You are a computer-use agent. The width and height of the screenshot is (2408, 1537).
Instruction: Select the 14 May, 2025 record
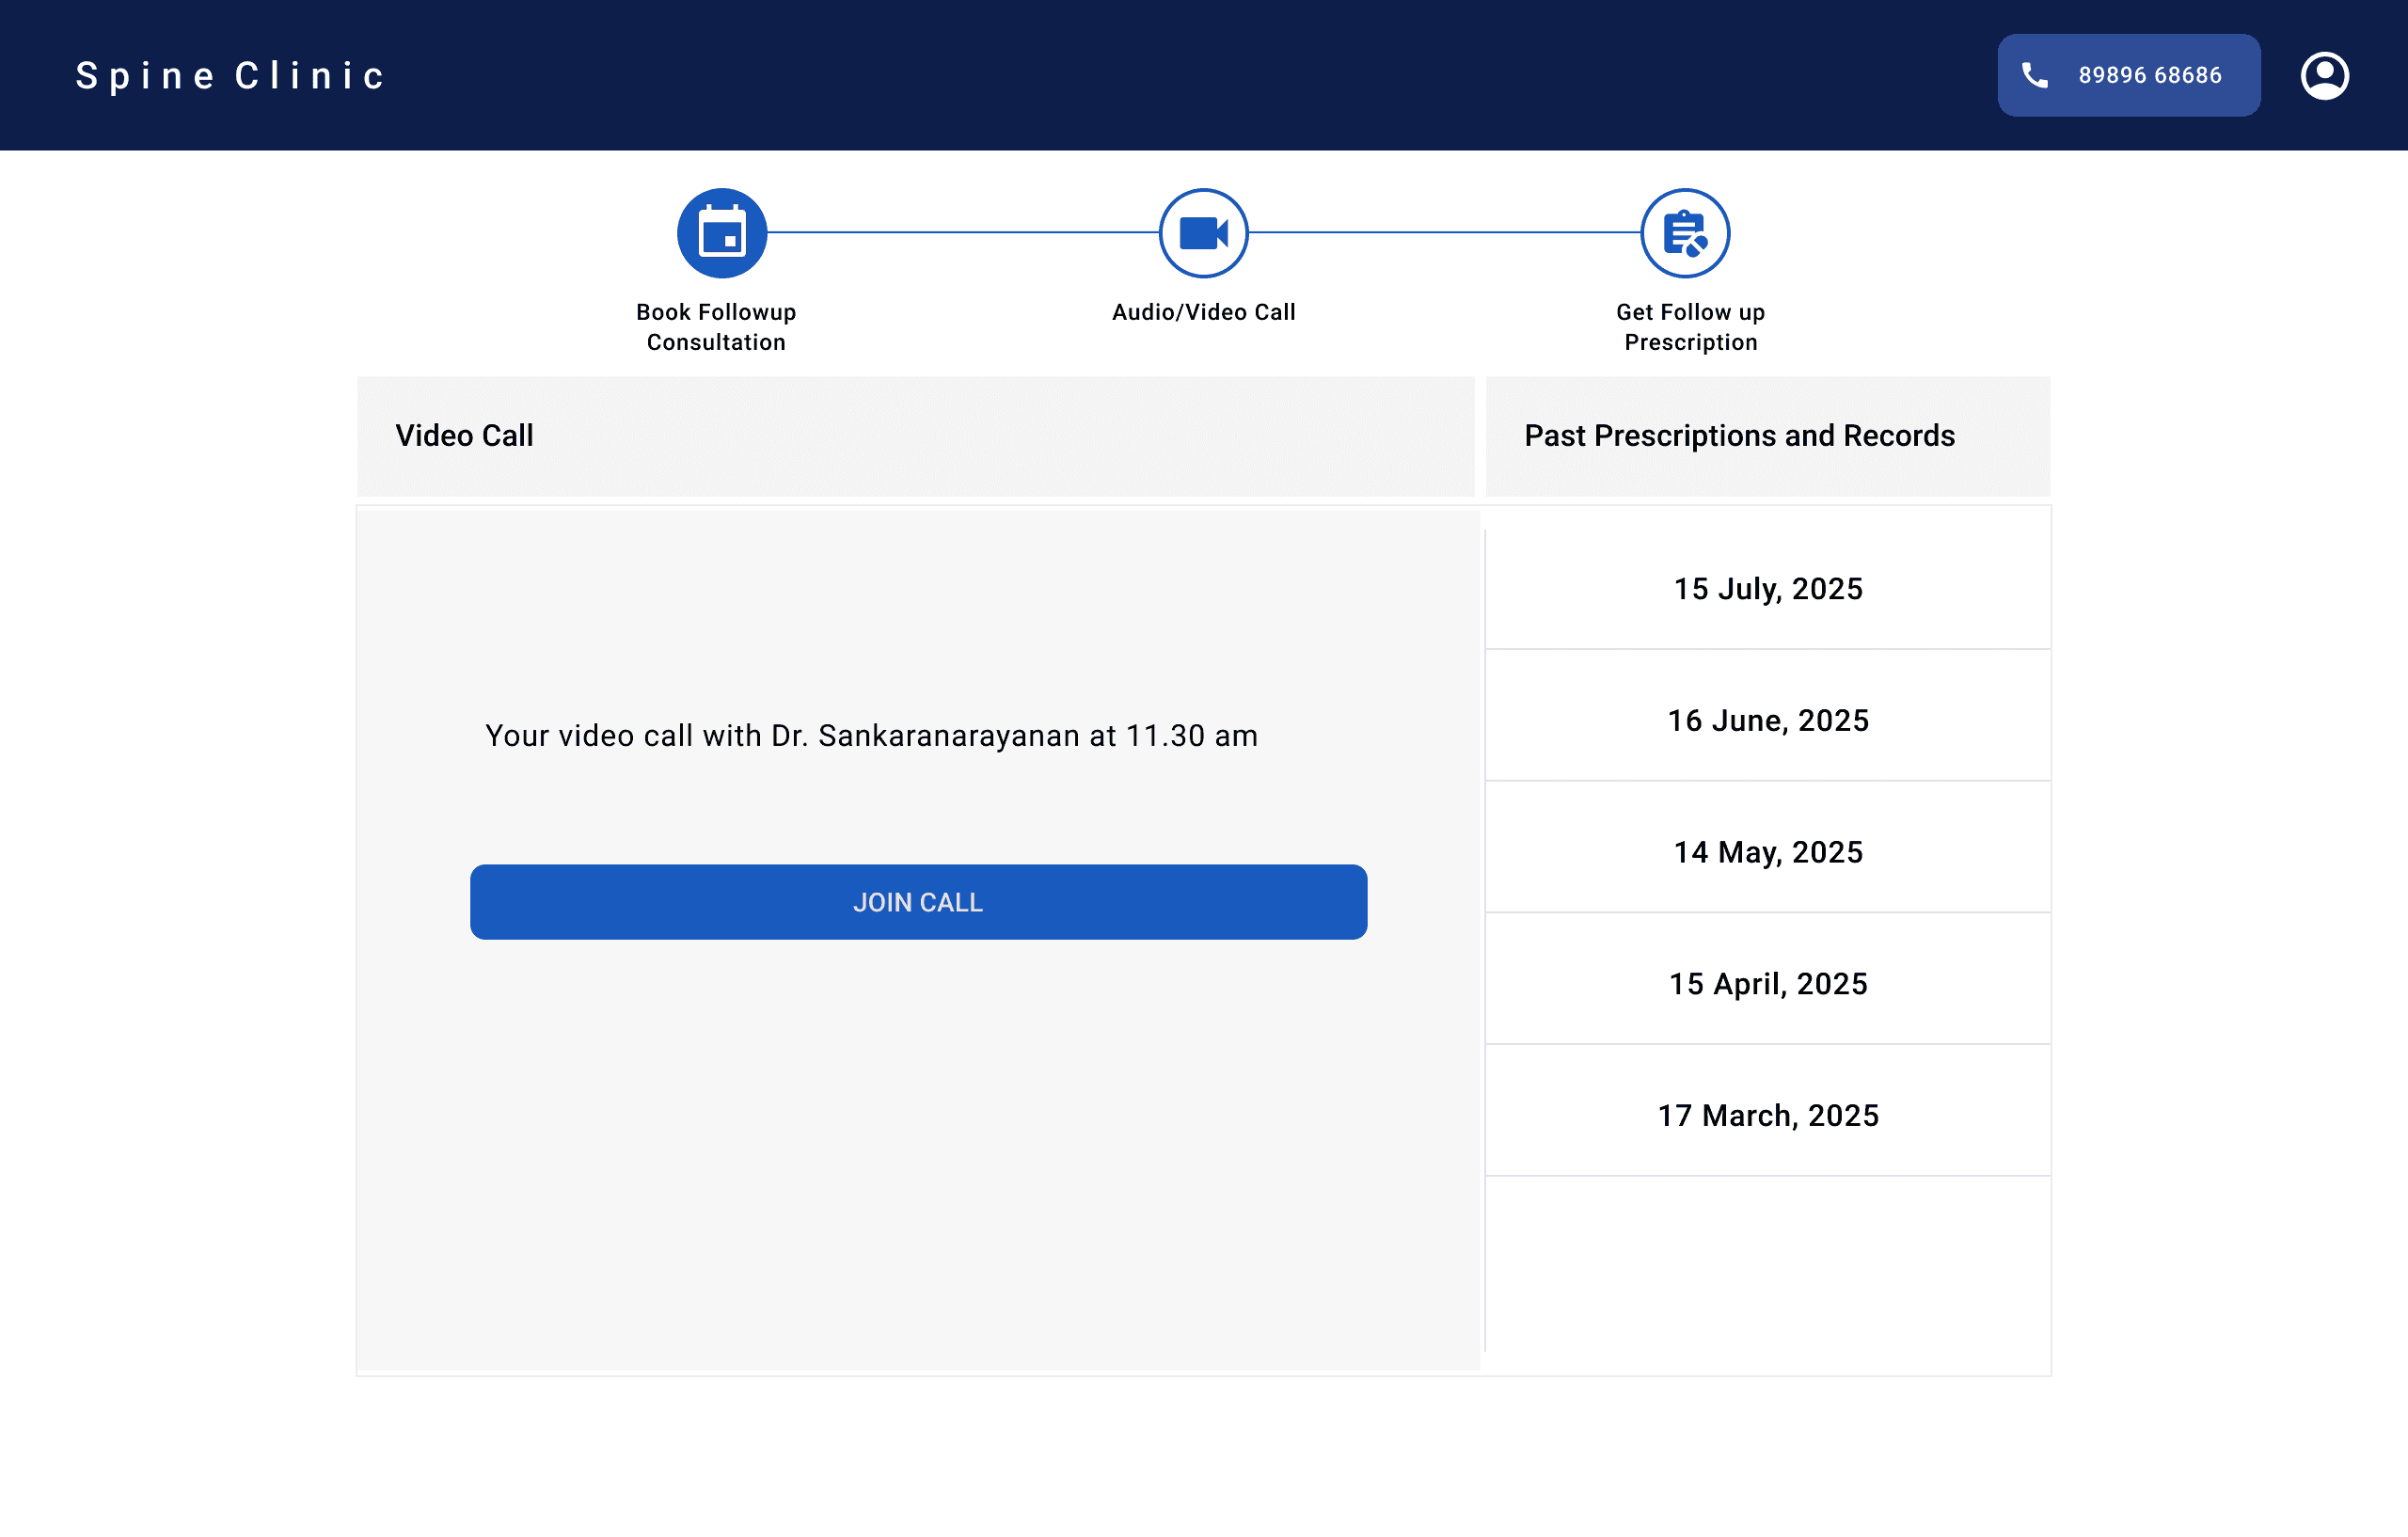click(1767, 852)
